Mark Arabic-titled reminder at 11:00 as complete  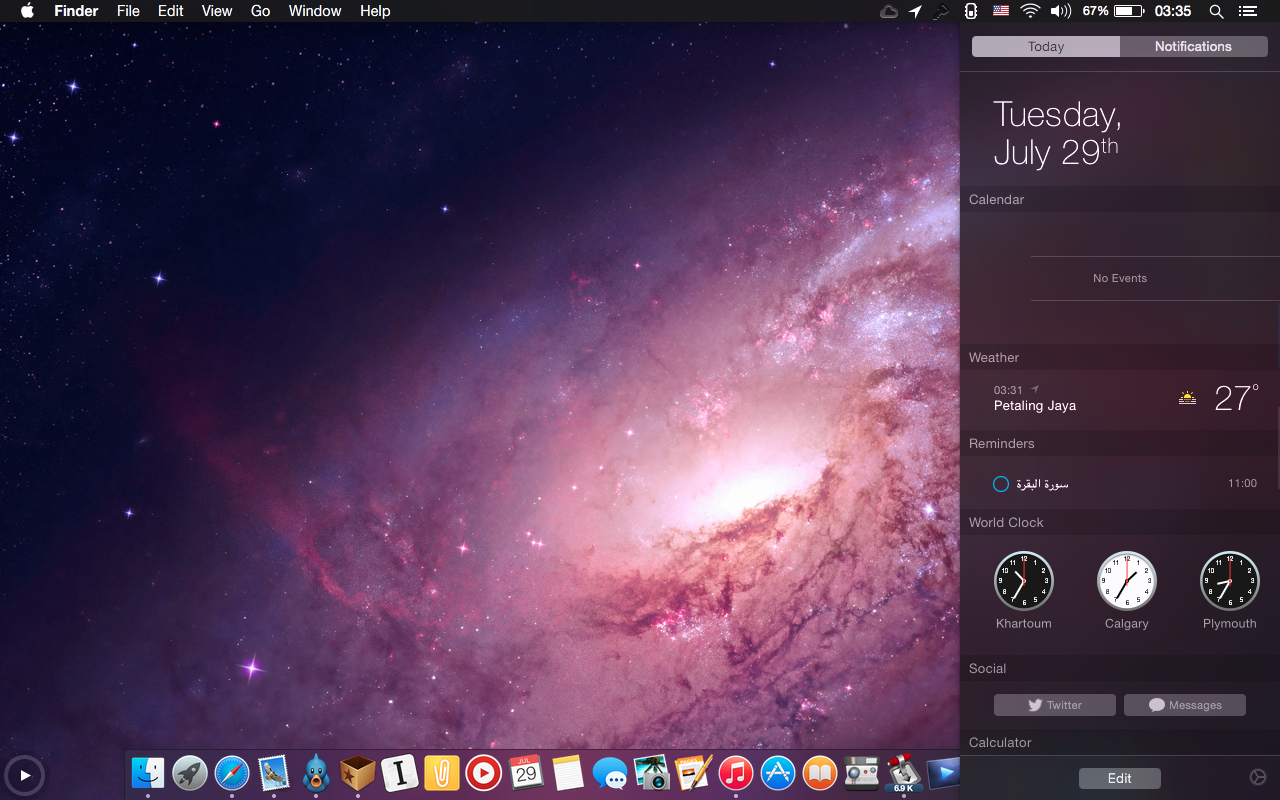tap(1000, 484)
